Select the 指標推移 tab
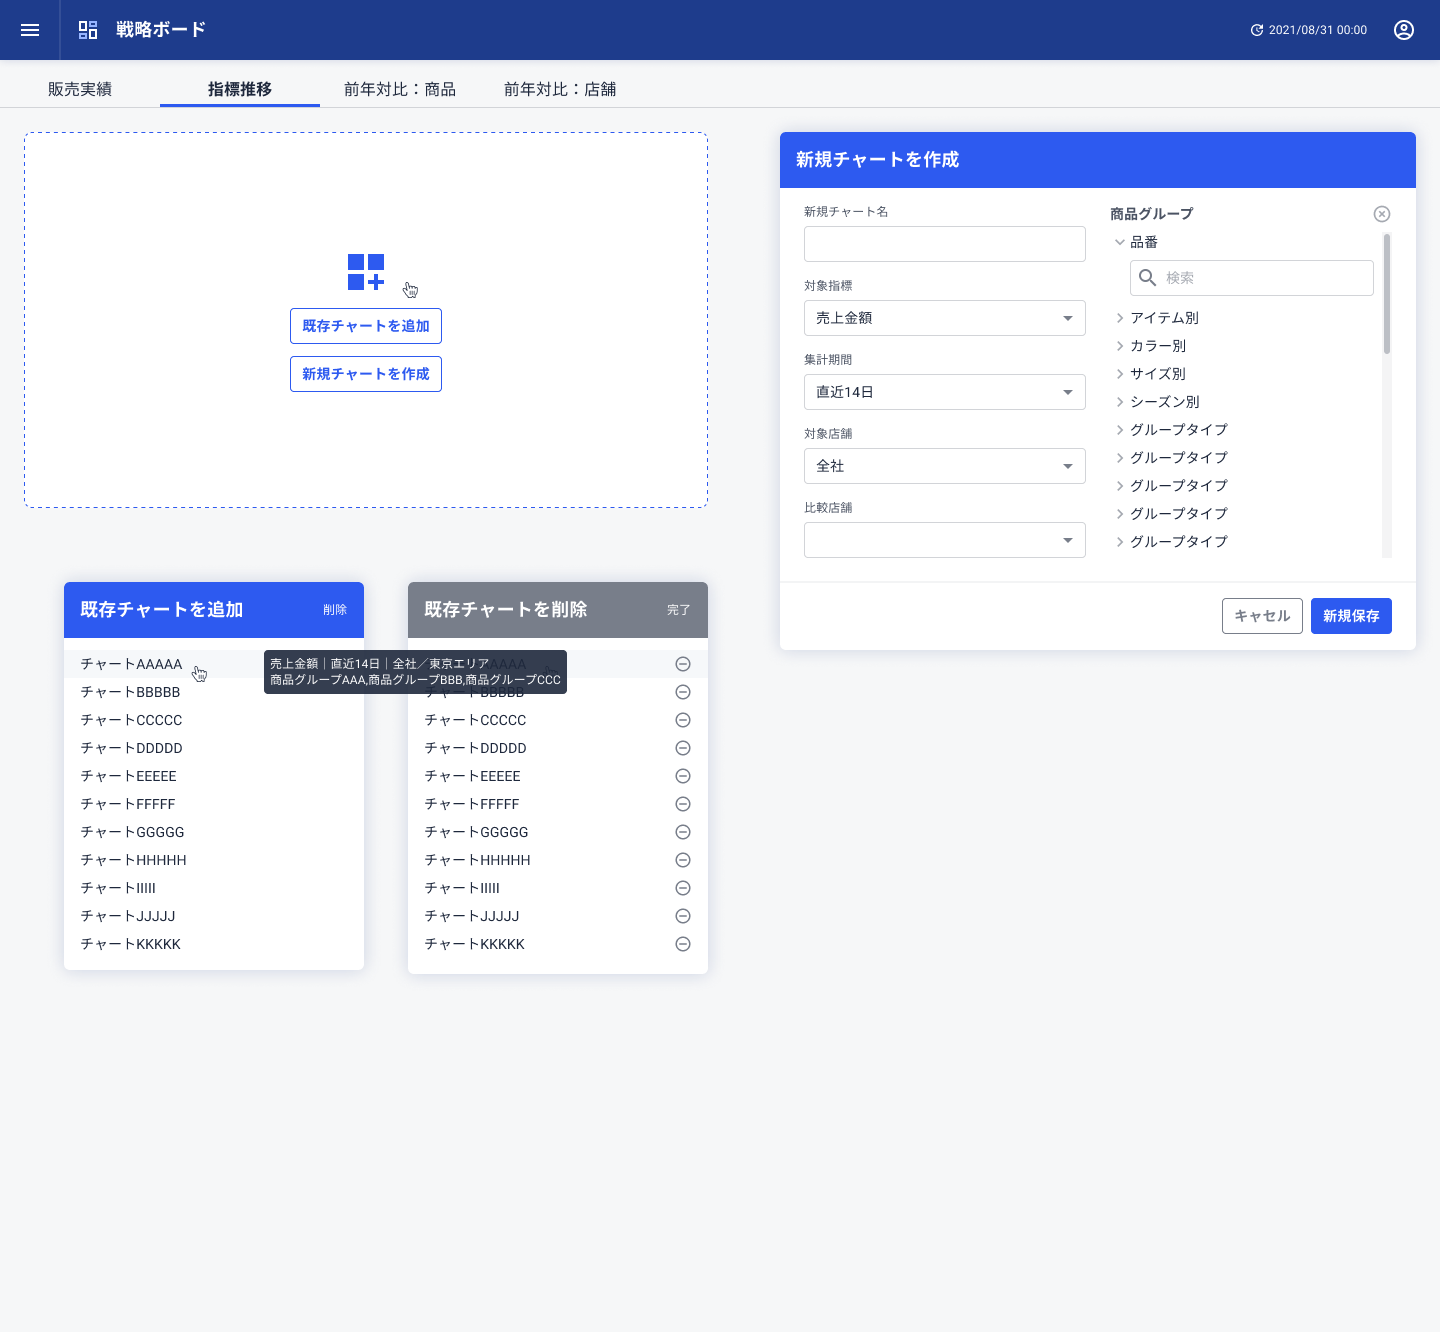1440x1332 pixels. click(x=240, y=89)
